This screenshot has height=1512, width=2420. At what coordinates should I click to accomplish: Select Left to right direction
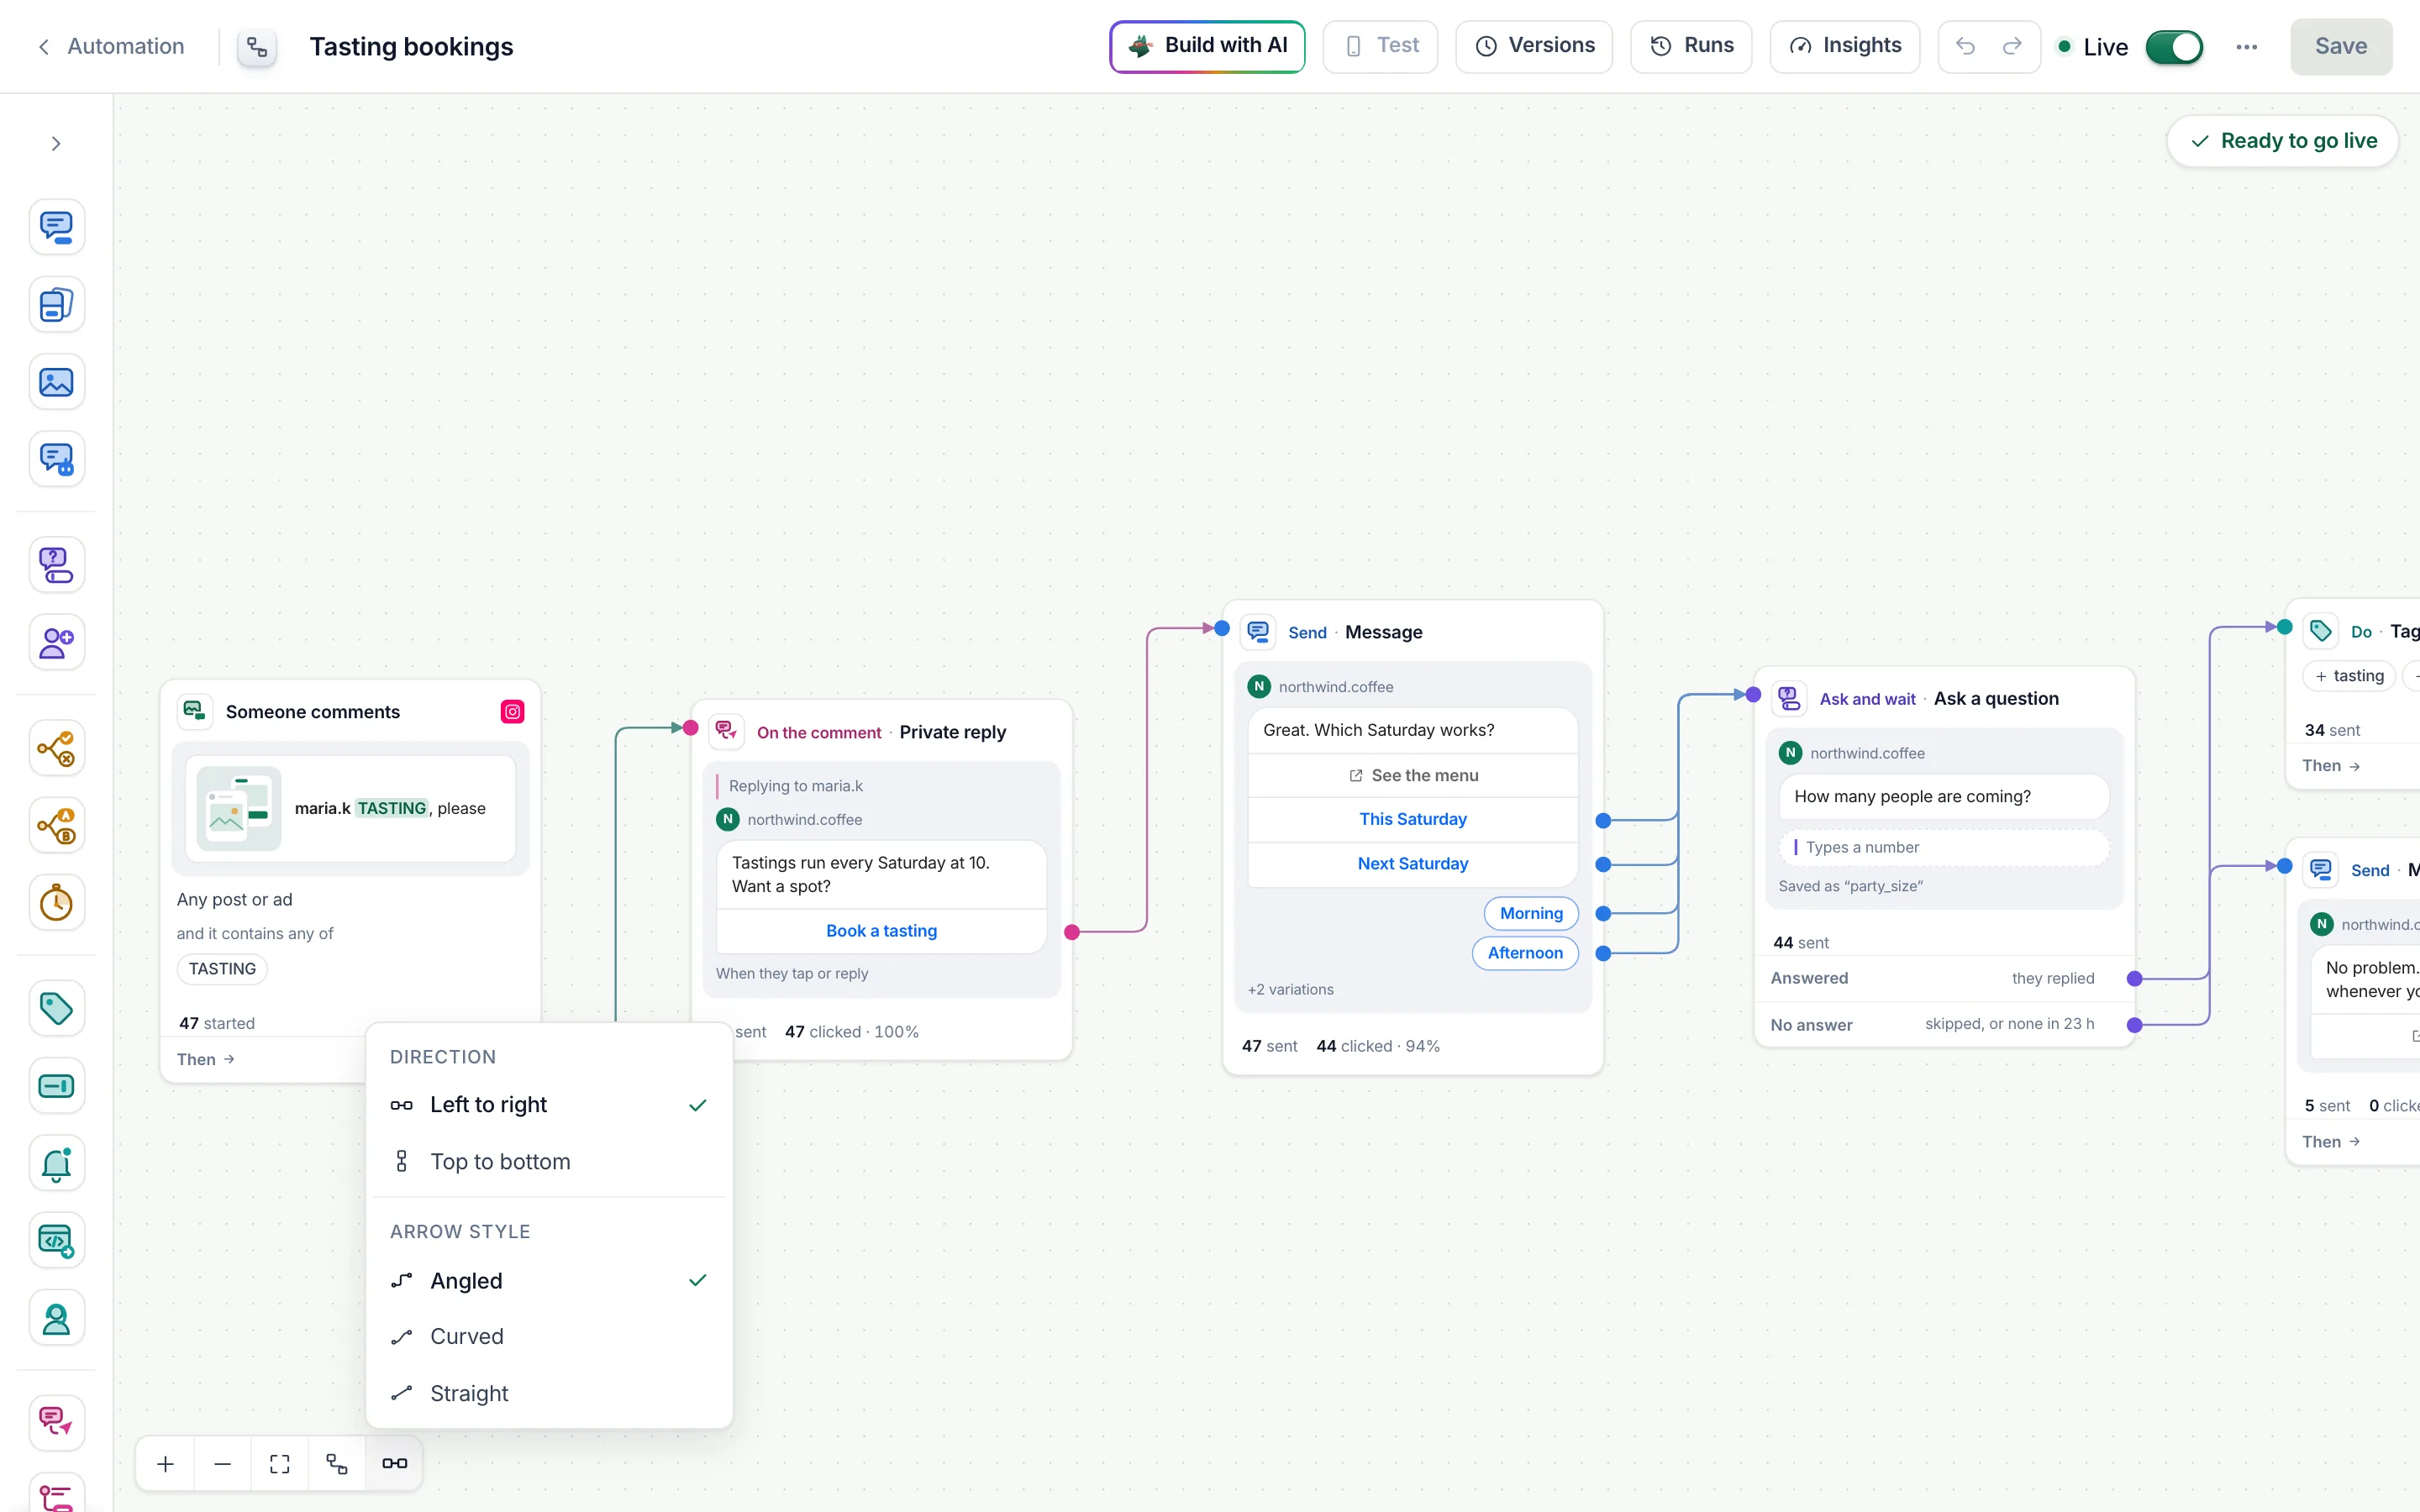tap(549, 1105)
